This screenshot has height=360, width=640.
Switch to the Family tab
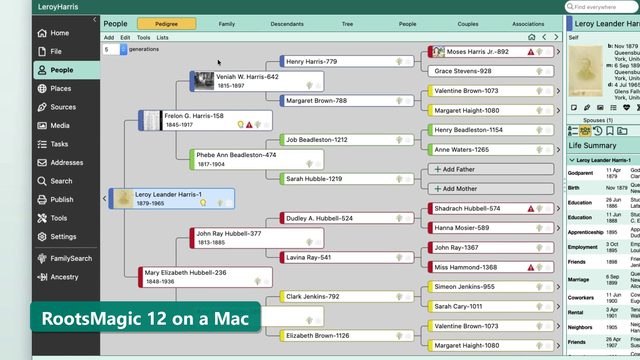[227, 24]
